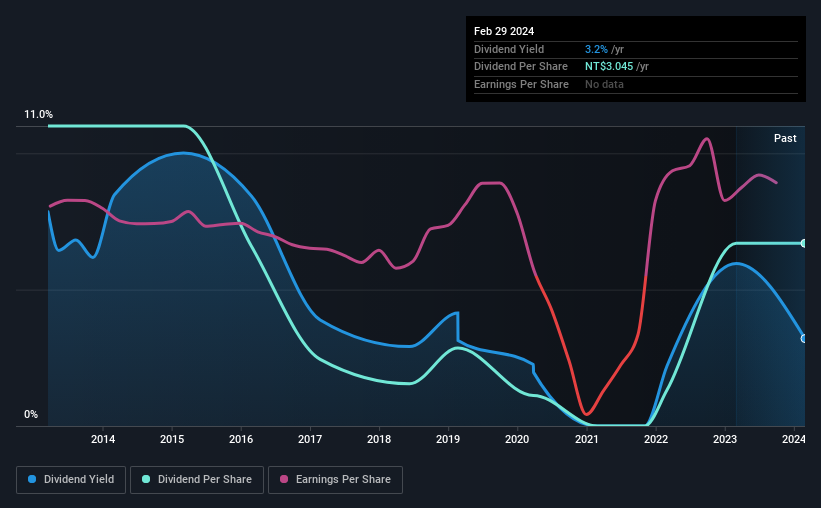Click the Dividend Per Share tooltip row label
821x508 pixels.
point(520,67)
